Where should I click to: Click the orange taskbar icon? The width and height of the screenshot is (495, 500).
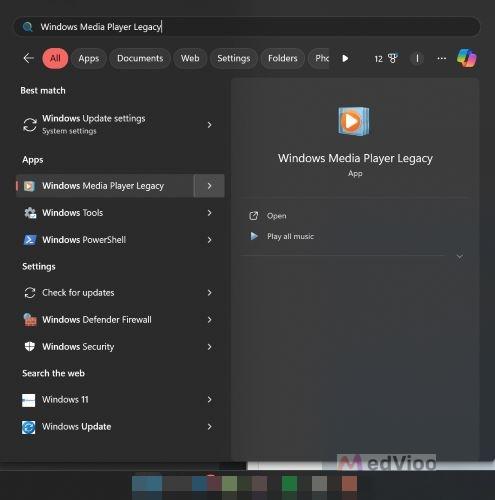click(349, 484)
